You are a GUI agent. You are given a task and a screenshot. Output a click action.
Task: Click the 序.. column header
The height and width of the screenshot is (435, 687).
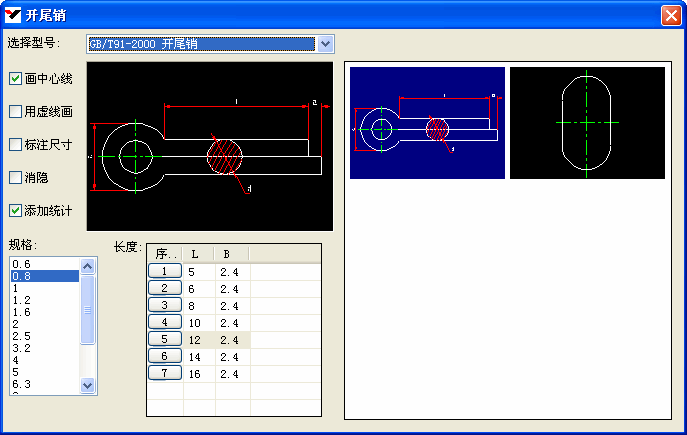(x=165, y=254)
